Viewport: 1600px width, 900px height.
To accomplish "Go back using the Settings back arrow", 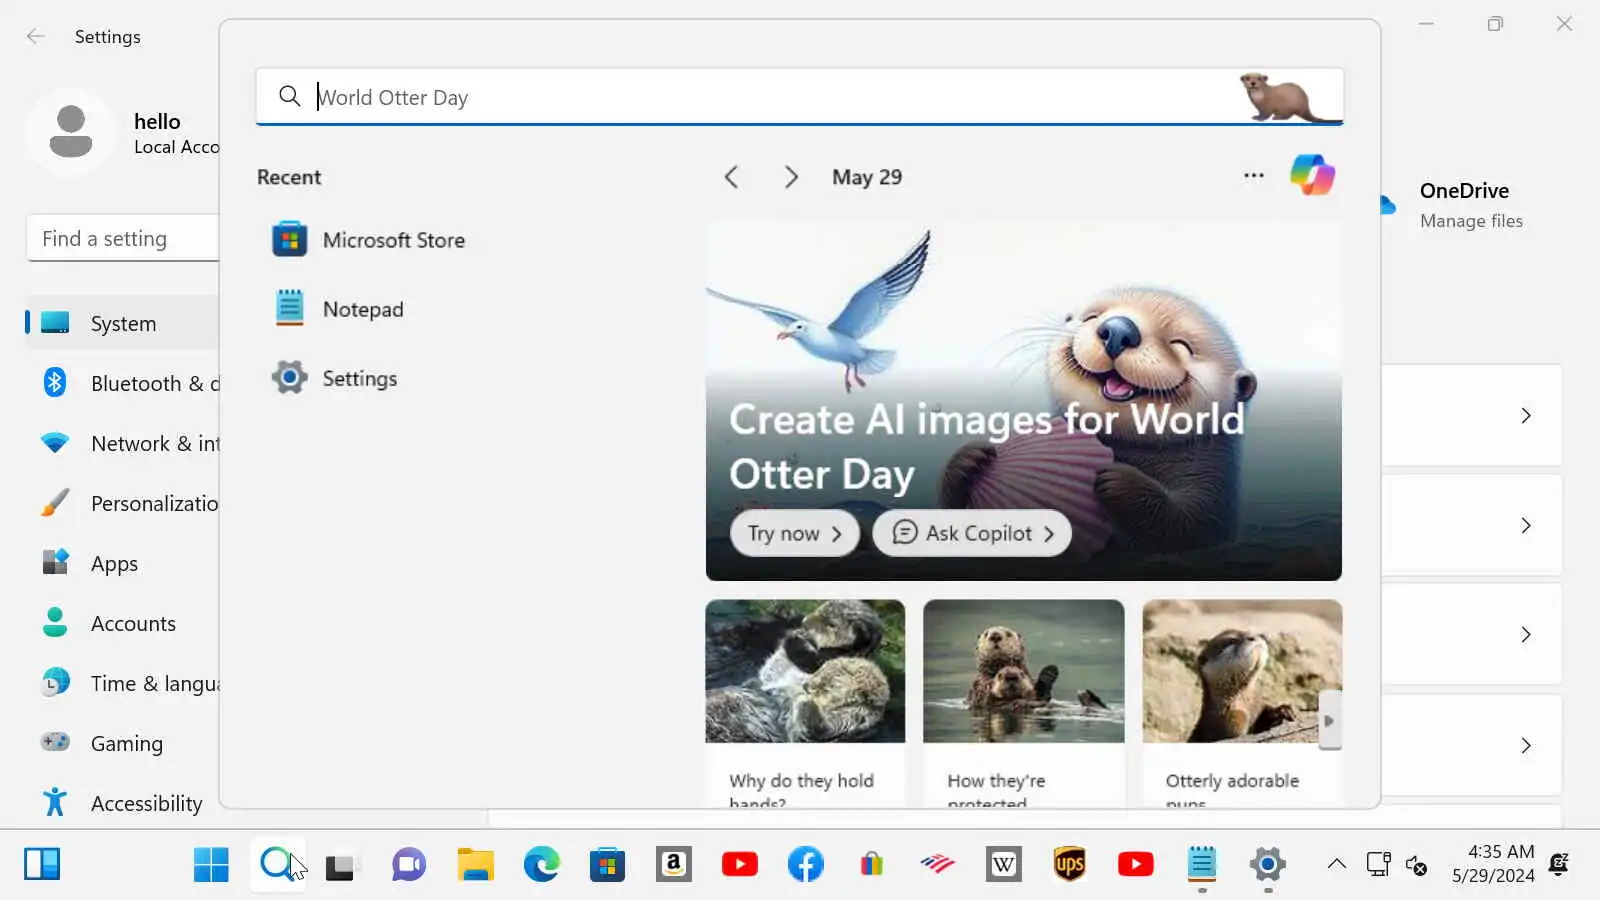I will pyautogui.click(x=36, y=37).
